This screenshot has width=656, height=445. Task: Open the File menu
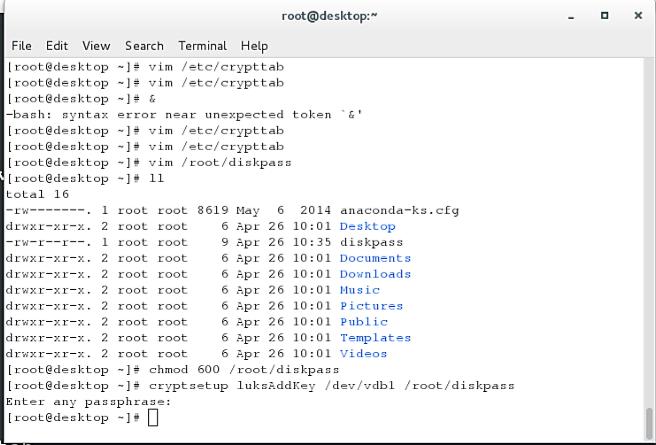21,46
